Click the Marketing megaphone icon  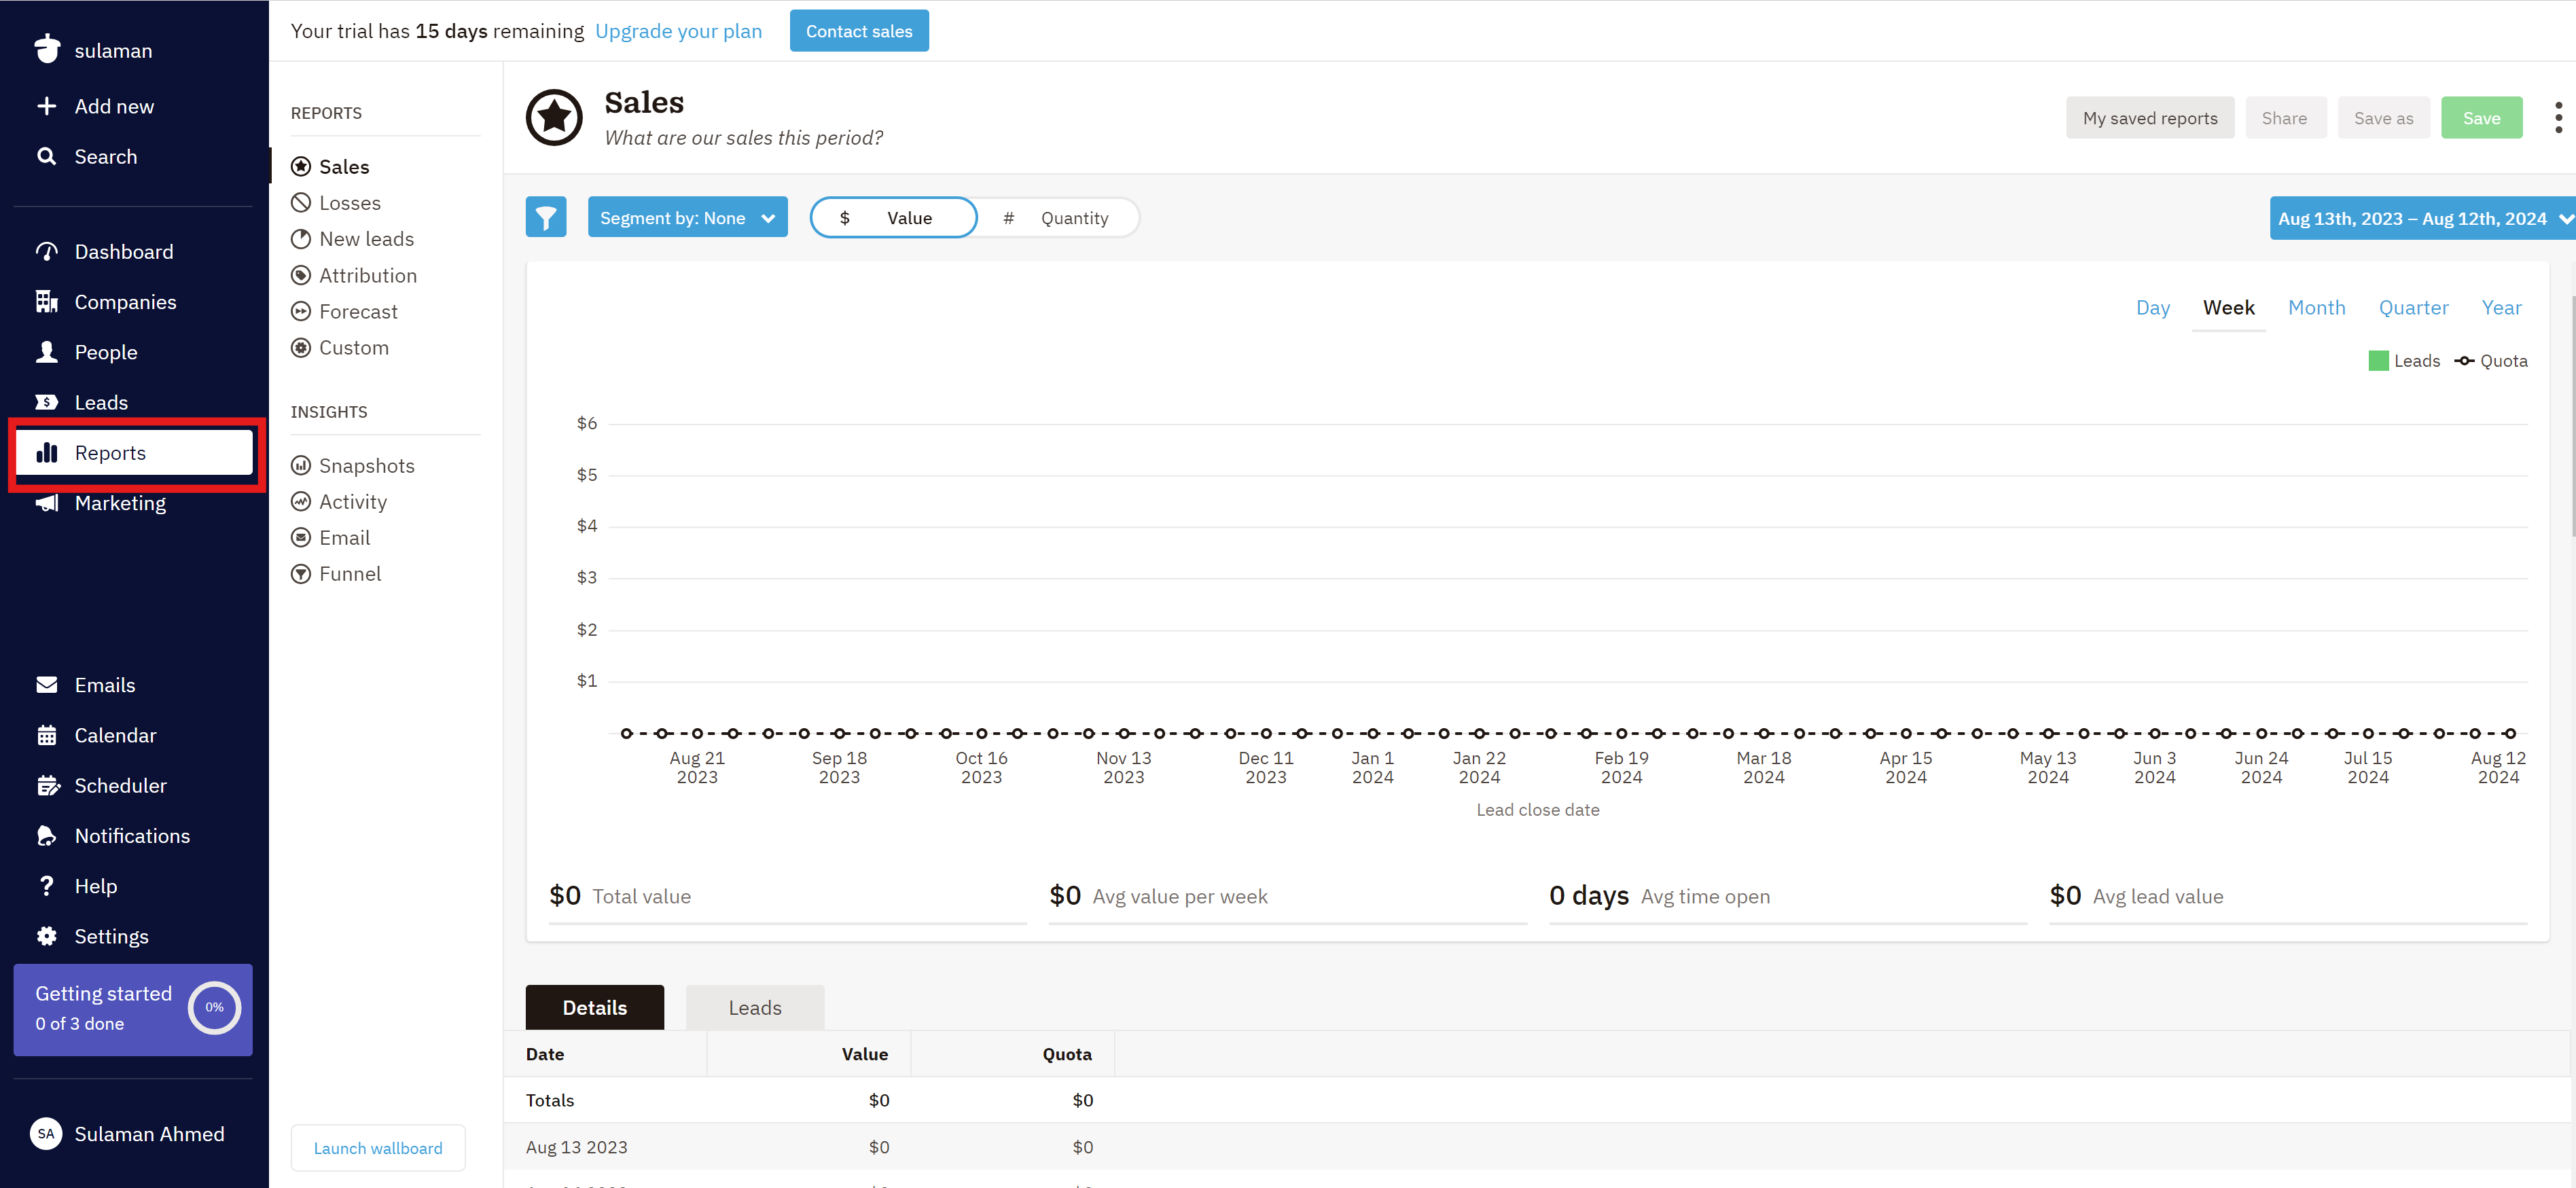(46, 503)
